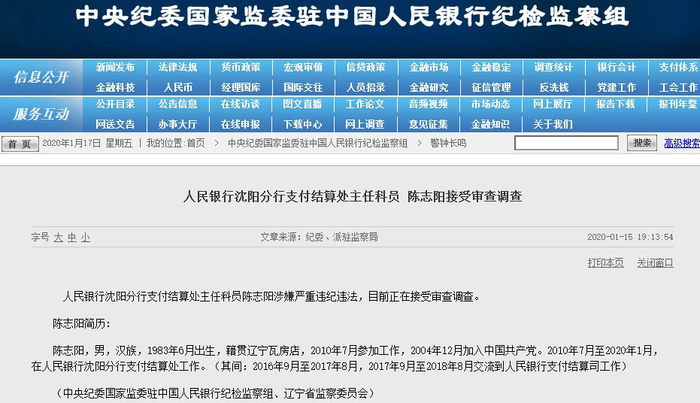Open the 音频视频 section

coord(429,104)
